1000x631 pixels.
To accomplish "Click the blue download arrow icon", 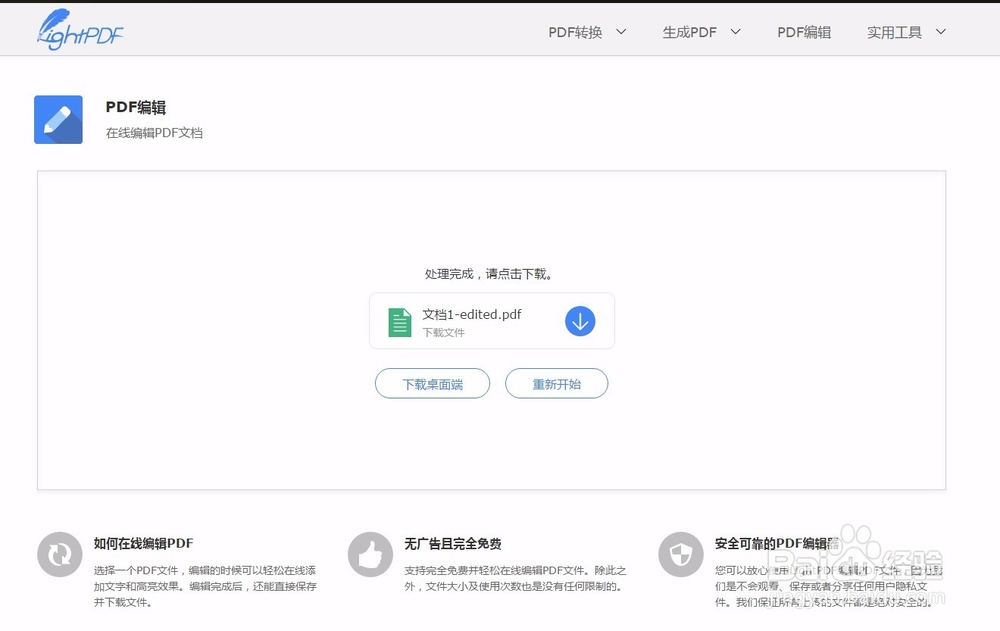I will (x=580, y=320).
